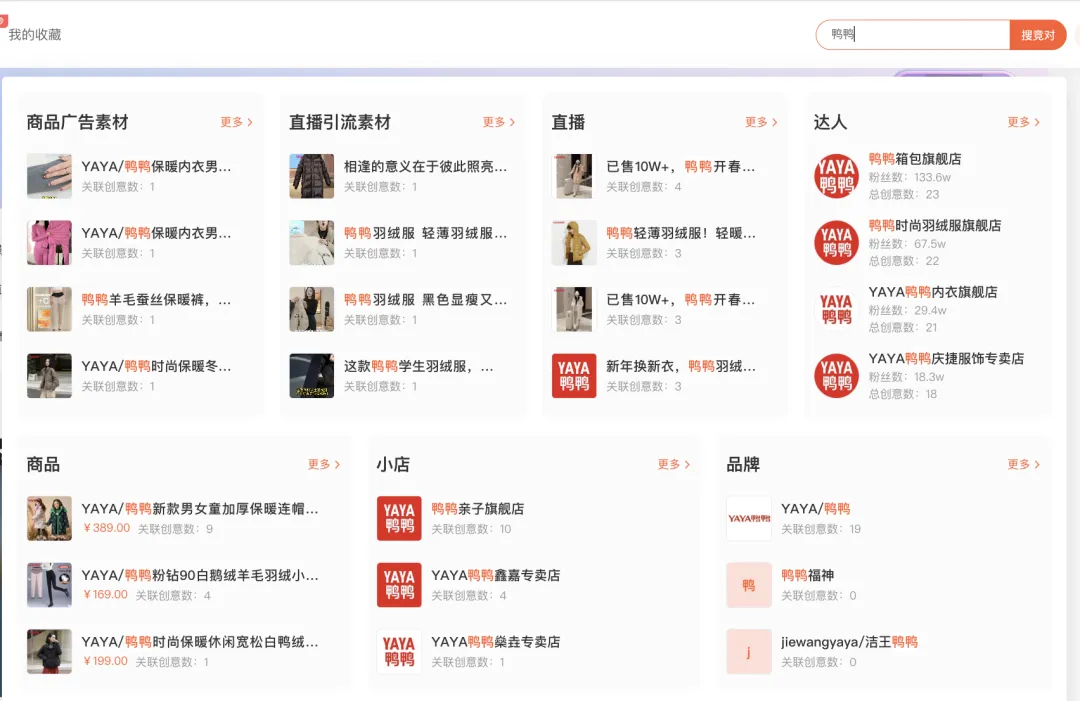Click 关联创意数: 10 under 鸭鸭亲子旗舰店
The height and width of the screenshot is (701, 1080).
click(471, 529)
